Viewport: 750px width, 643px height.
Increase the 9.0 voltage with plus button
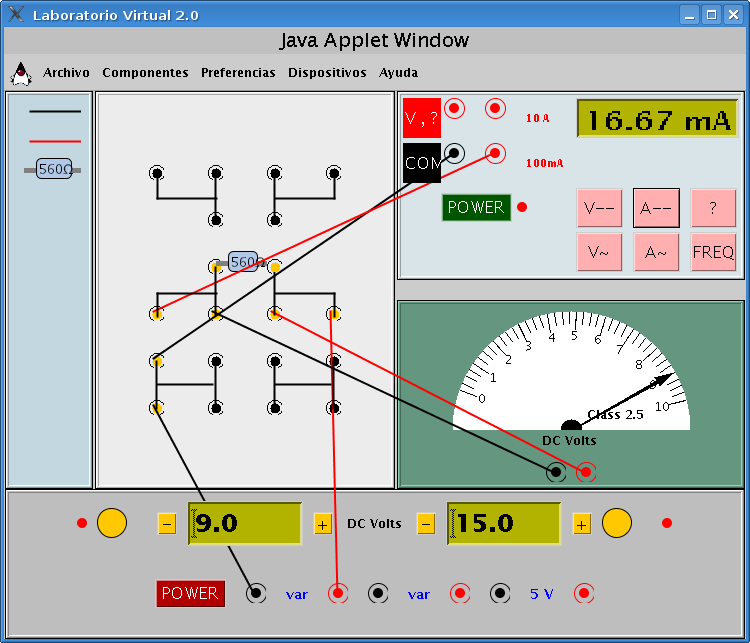(322, 523)
